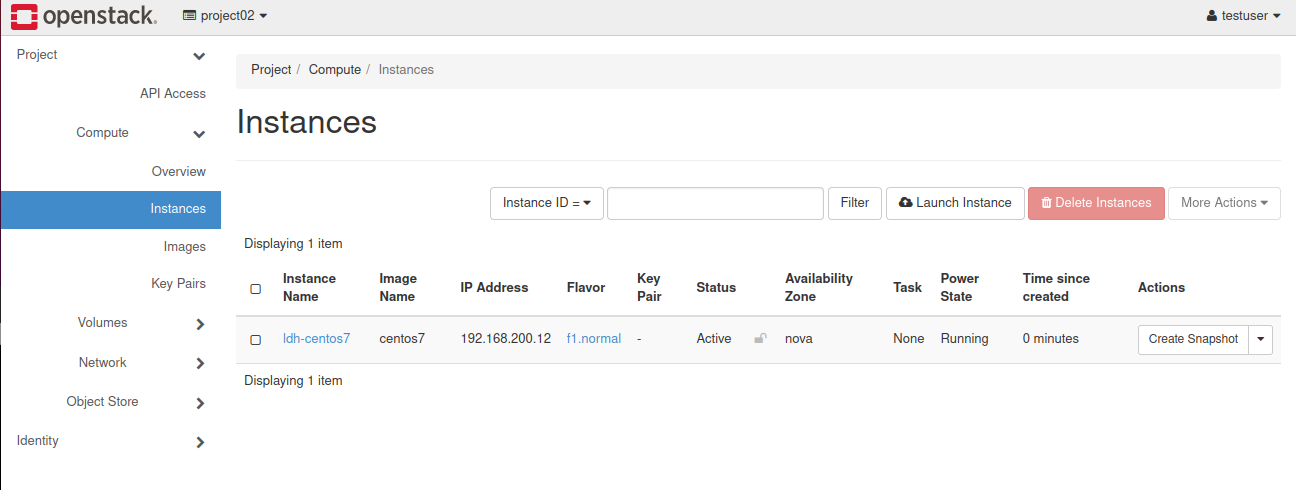Click the Power State column header
Viewport: 1296px width, 490px height.
(960, 288)
